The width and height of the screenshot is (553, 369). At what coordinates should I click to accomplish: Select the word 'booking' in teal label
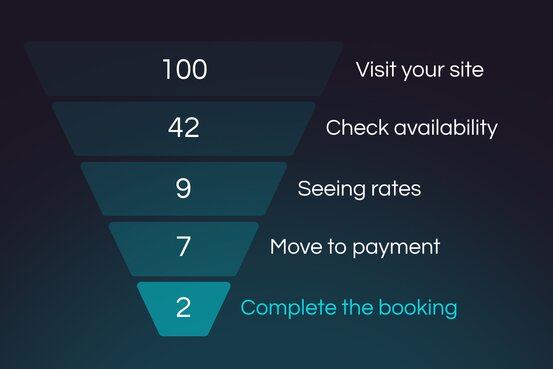[x=418, y=308]
